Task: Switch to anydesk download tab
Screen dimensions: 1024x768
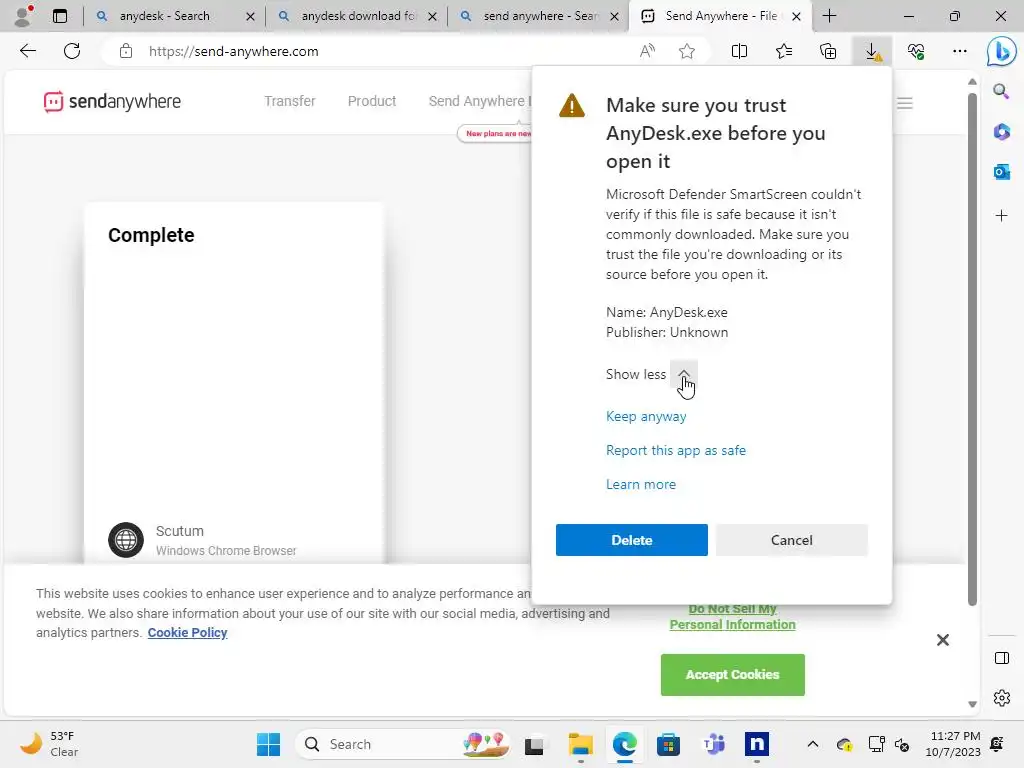Action: [x=359, y=16]
